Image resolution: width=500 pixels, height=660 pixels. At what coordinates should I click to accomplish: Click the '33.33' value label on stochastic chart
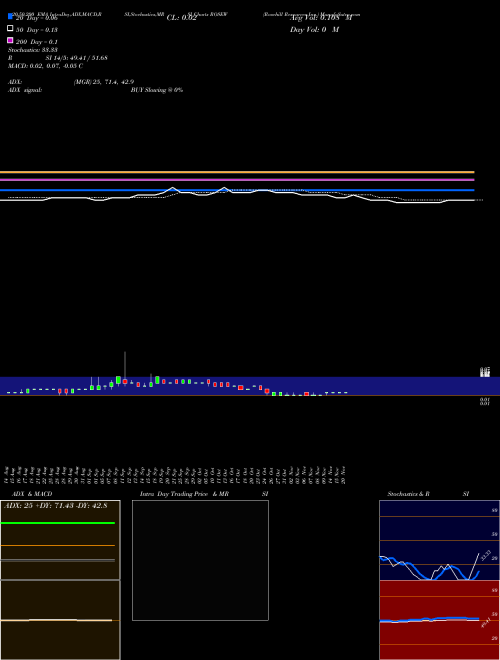tap(486, 555)
